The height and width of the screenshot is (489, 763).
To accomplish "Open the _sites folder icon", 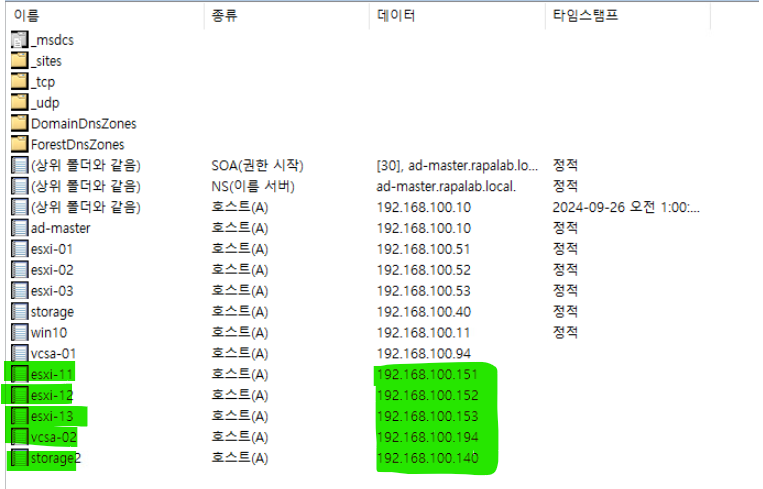I will click(x=19, y=61).
